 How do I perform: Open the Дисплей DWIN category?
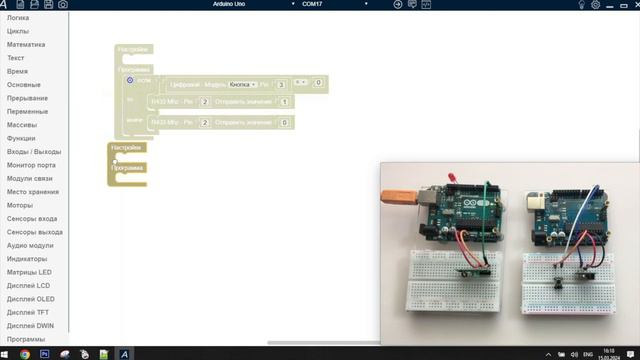pos(30,326)
